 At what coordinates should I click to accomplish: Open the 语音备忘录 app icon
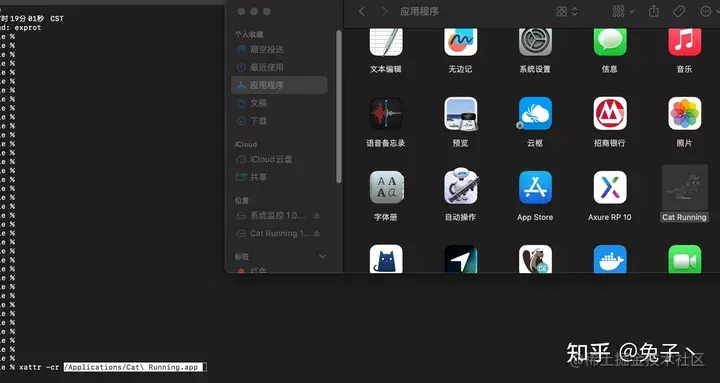pos(386,113)
